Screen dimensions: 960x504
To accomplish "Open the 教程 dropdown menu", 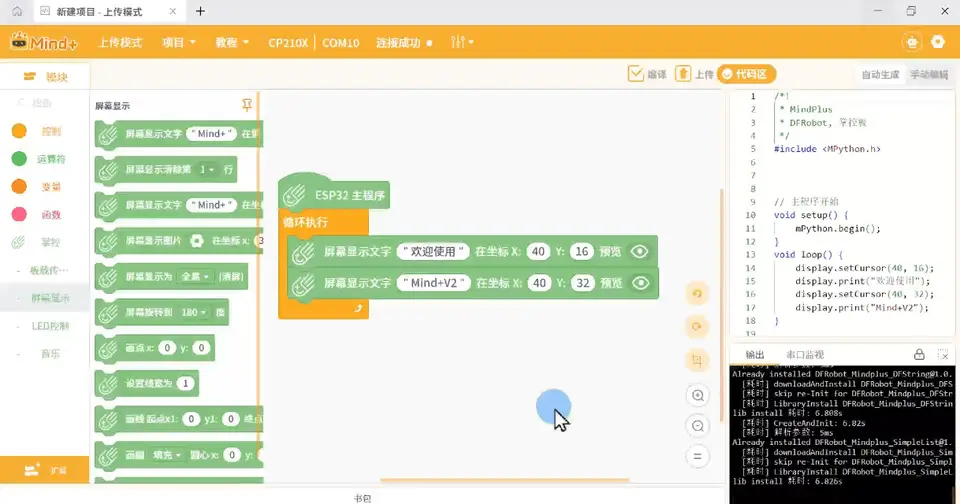I will [232, 42].
